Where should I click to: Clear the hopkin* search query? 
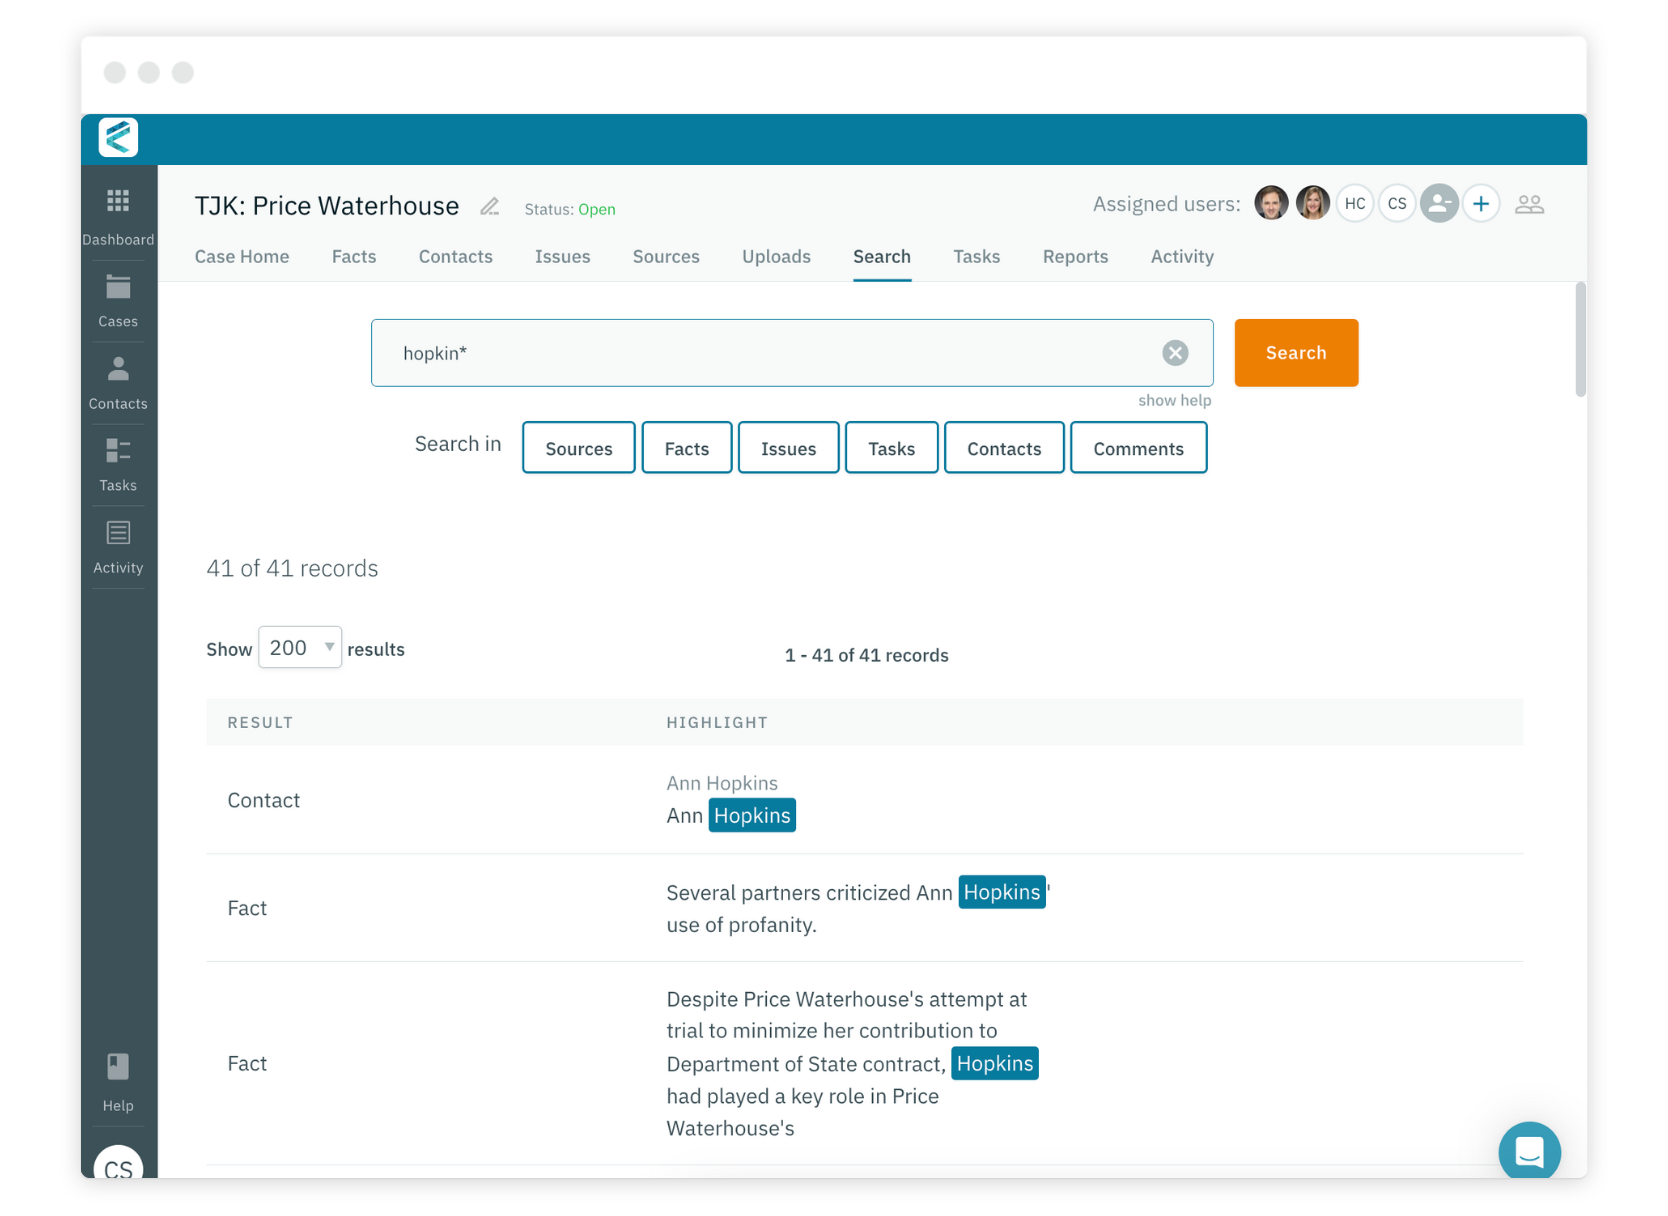click(1174, 352)
